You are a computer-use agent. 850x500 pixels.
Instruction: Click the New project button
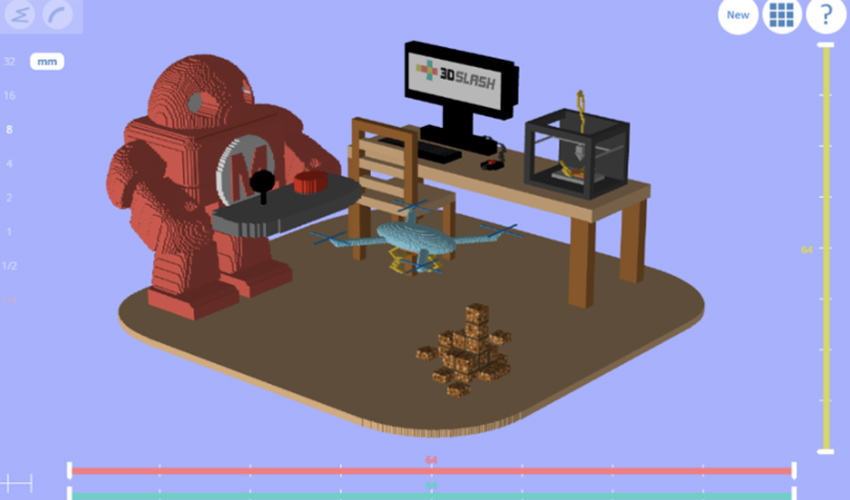click(x=738, y=15)
